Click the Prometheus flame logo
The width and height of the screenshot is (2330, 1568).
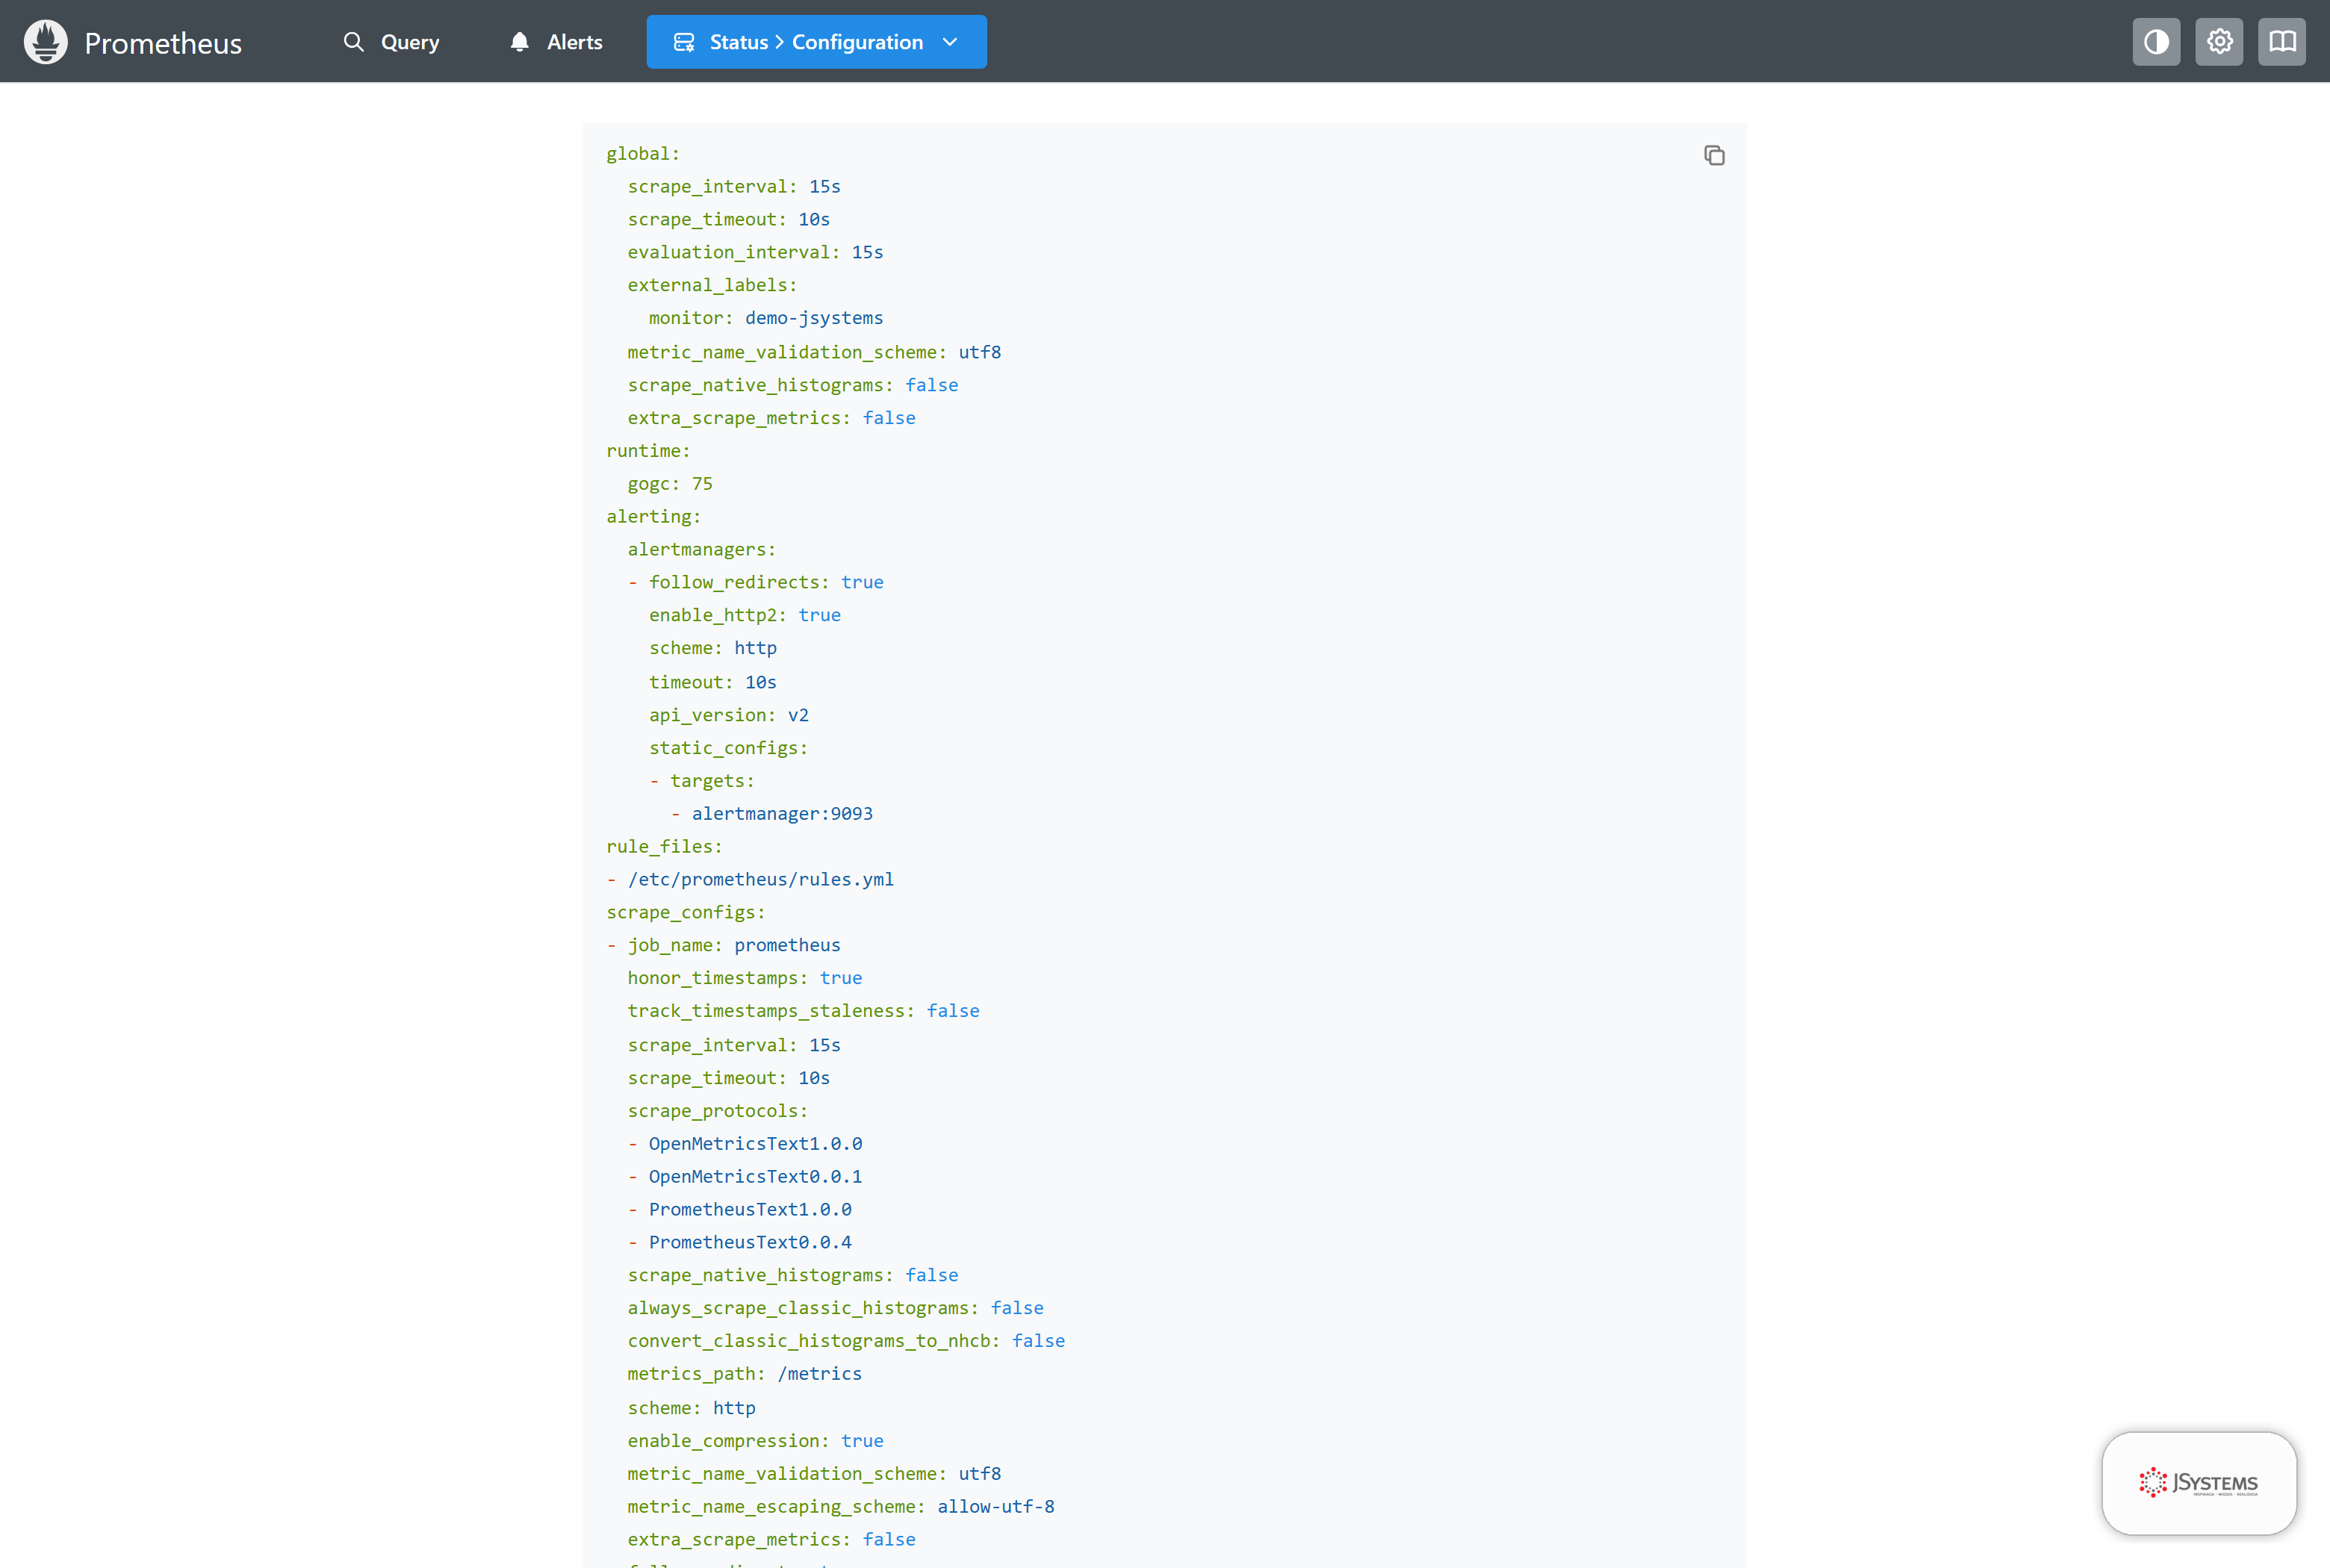tap(46, 42)
